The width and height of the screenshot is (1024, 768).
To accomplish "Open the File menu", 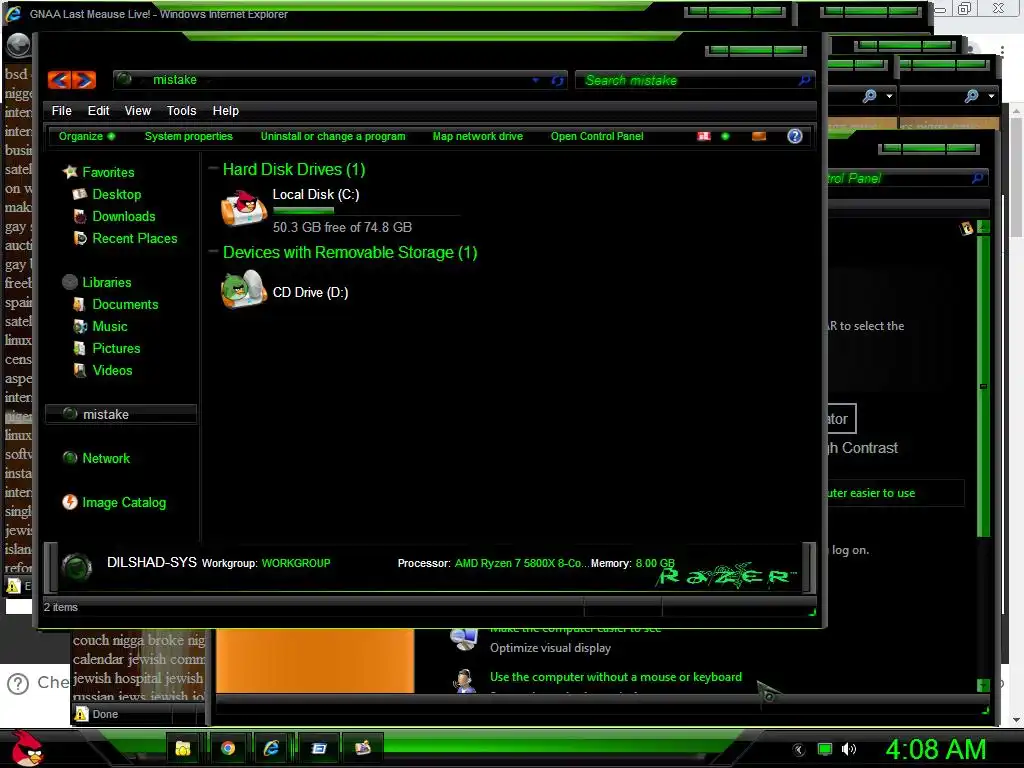I will point(61,110).
